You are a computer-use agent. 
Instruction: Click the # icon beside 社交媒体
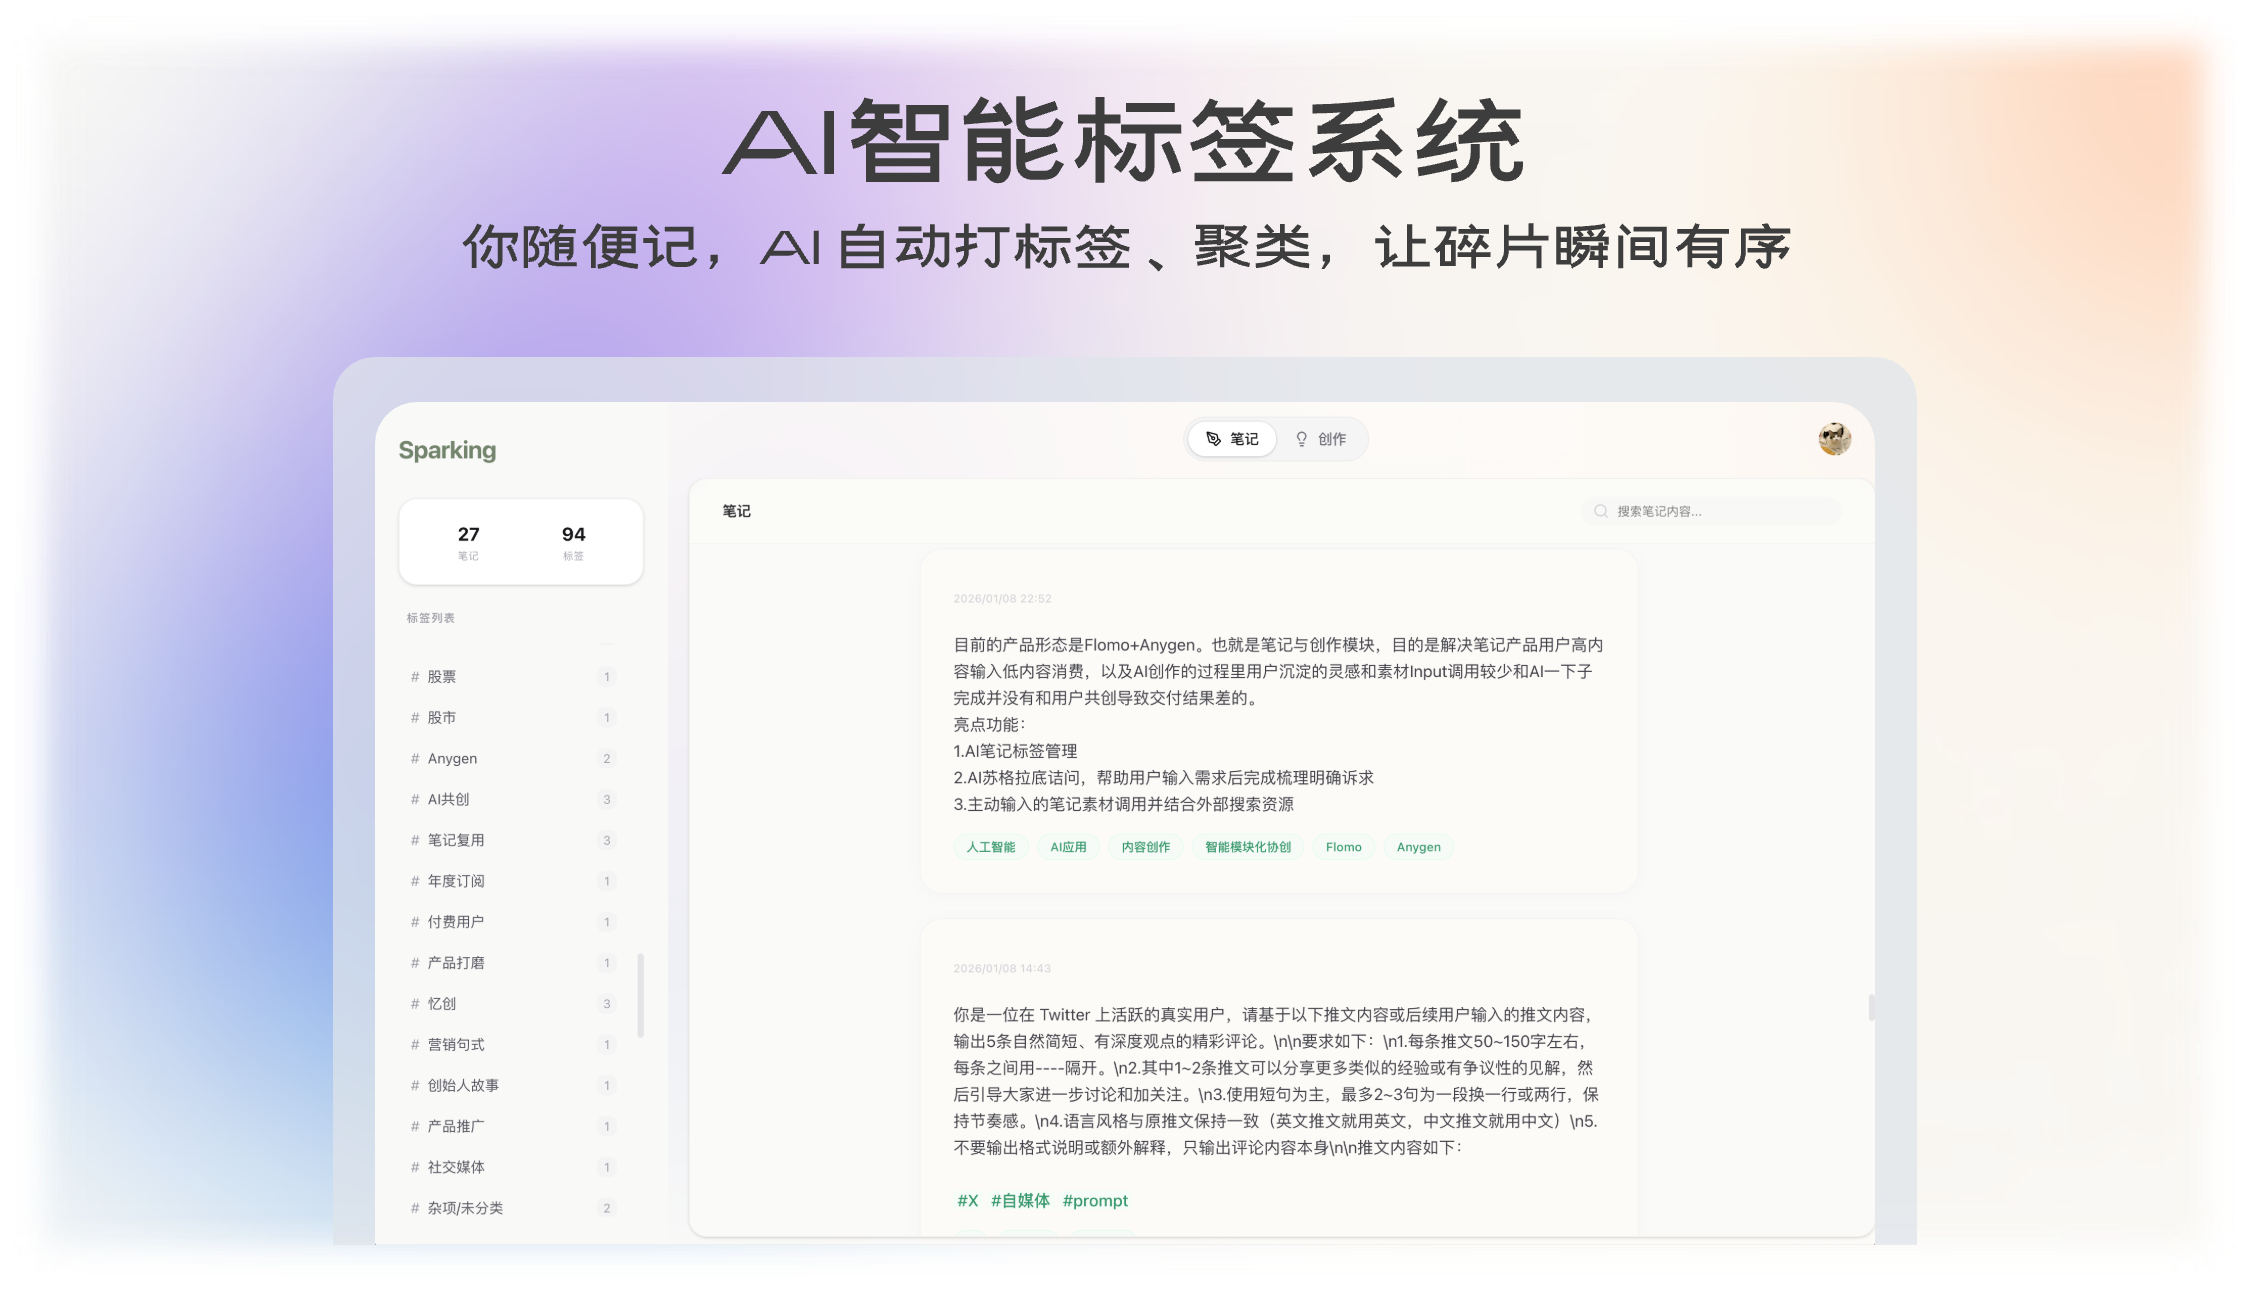tap(415, 1166)
